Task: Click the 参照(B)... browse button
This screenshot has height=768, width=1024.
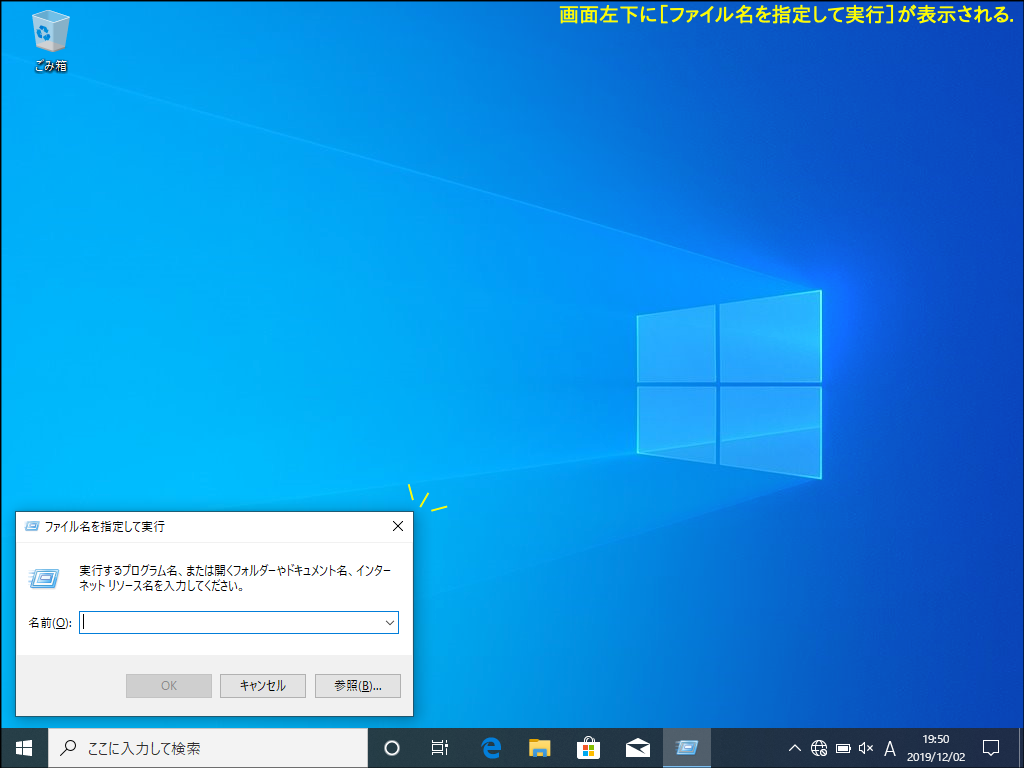Action: pyautogui.click(x=357, y=686)
